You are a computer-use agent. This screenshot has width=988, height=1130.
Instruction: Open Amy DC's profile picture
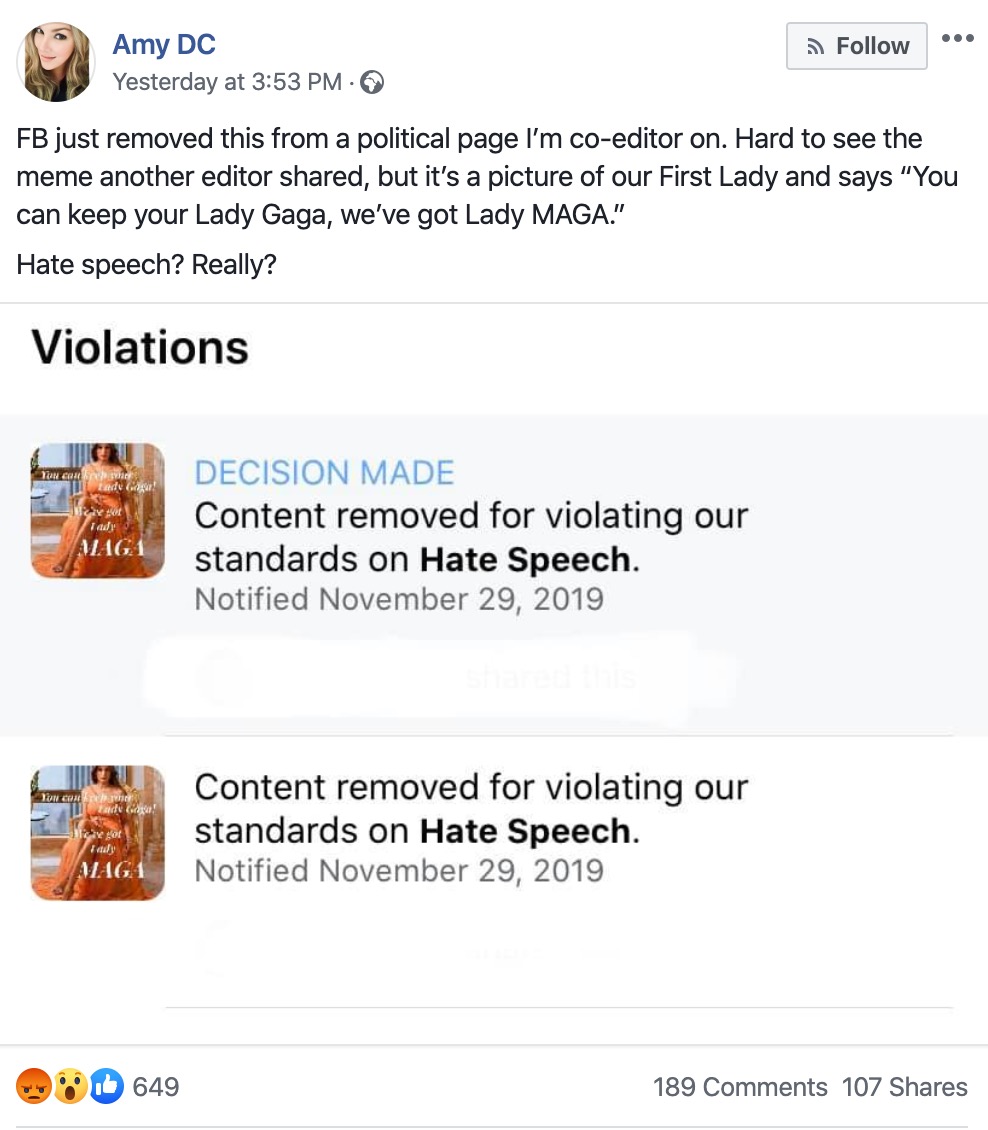pyautogui.click(x=56, y=62)
